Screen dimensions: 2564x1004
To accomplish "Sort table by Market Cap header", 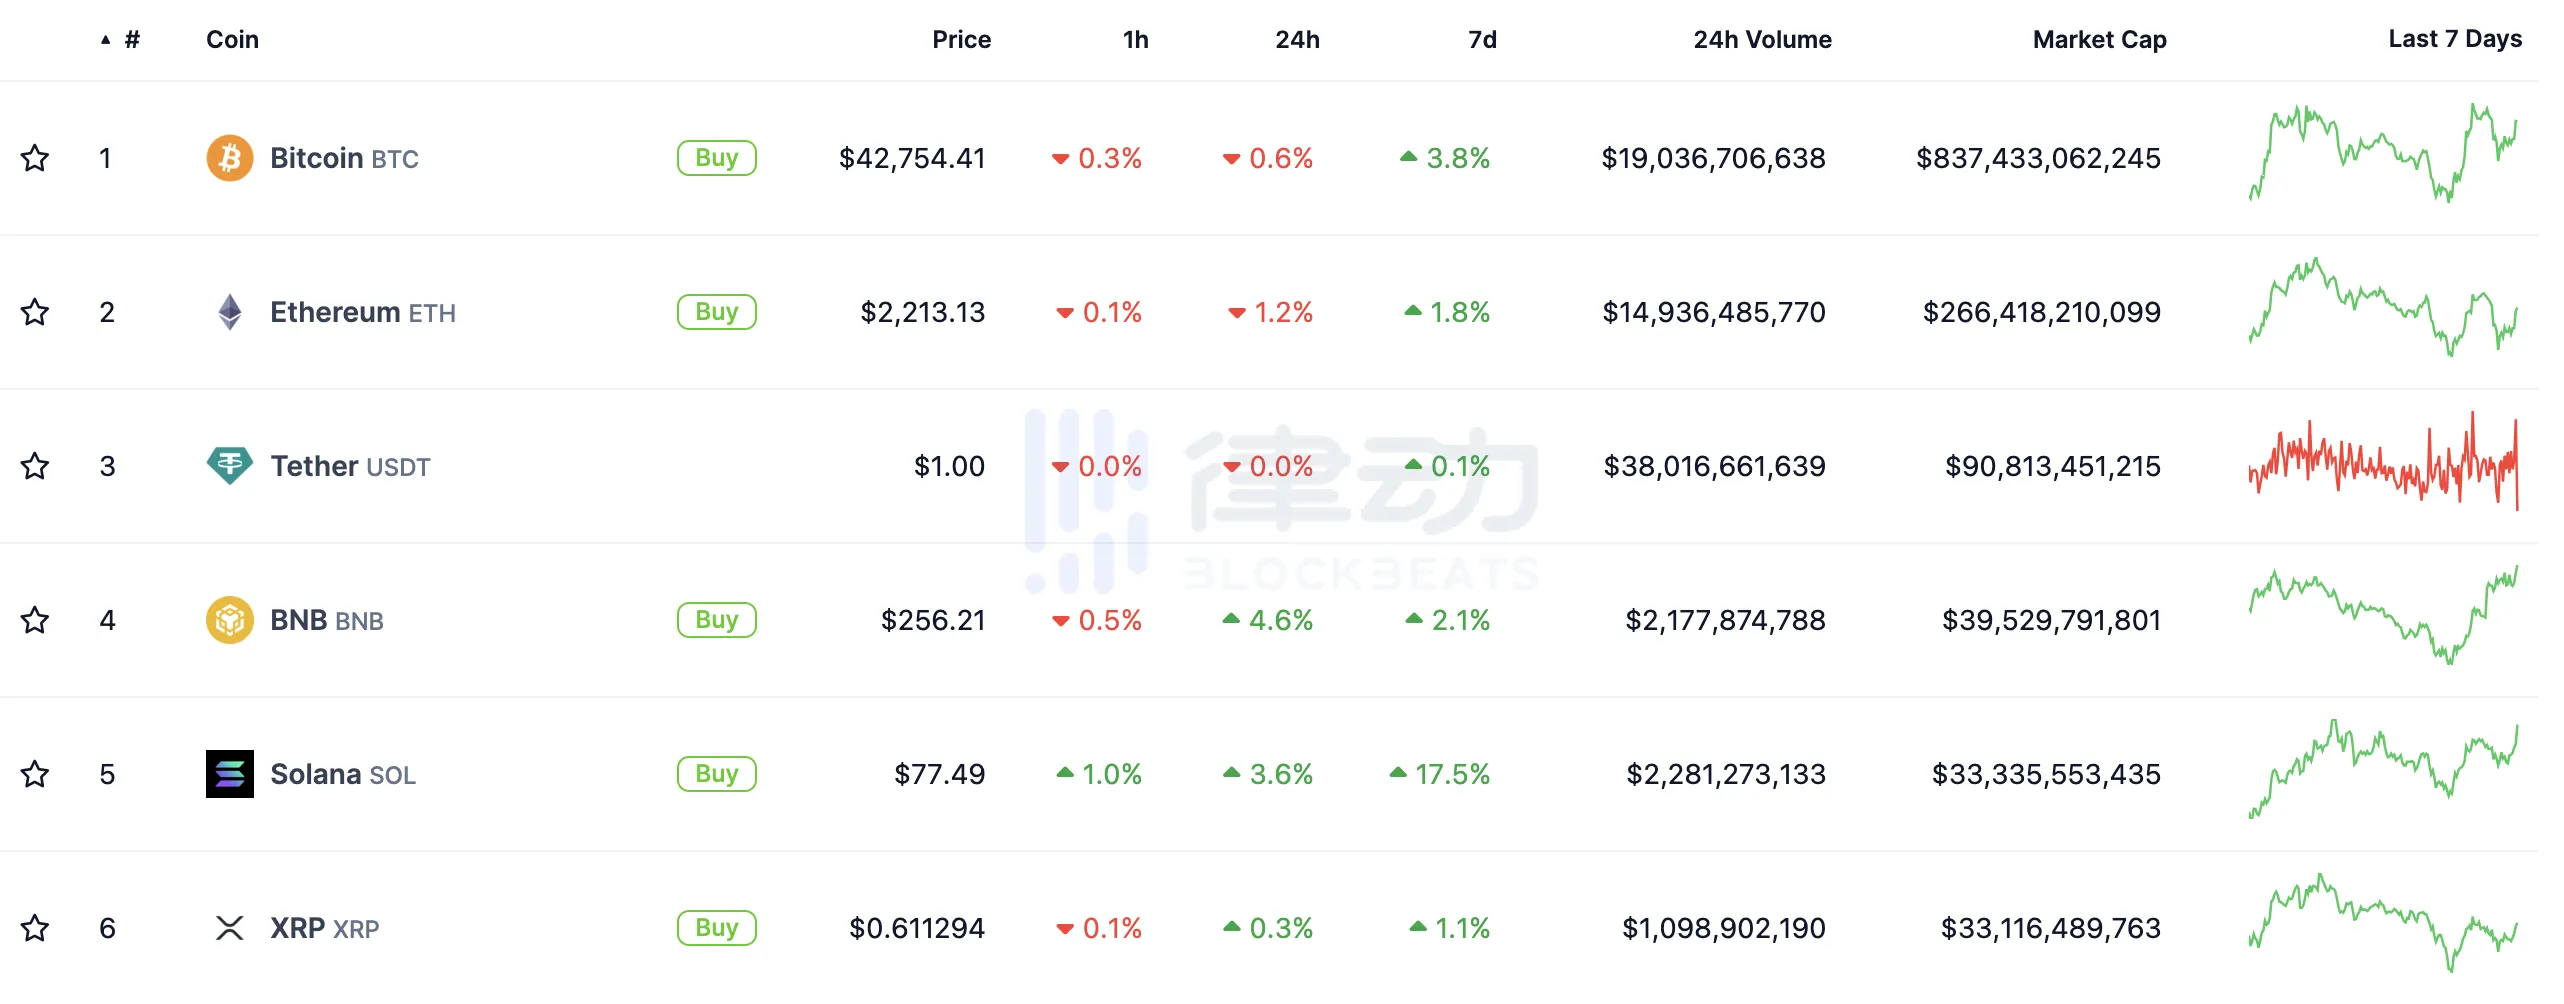I will coord(2099,40).
